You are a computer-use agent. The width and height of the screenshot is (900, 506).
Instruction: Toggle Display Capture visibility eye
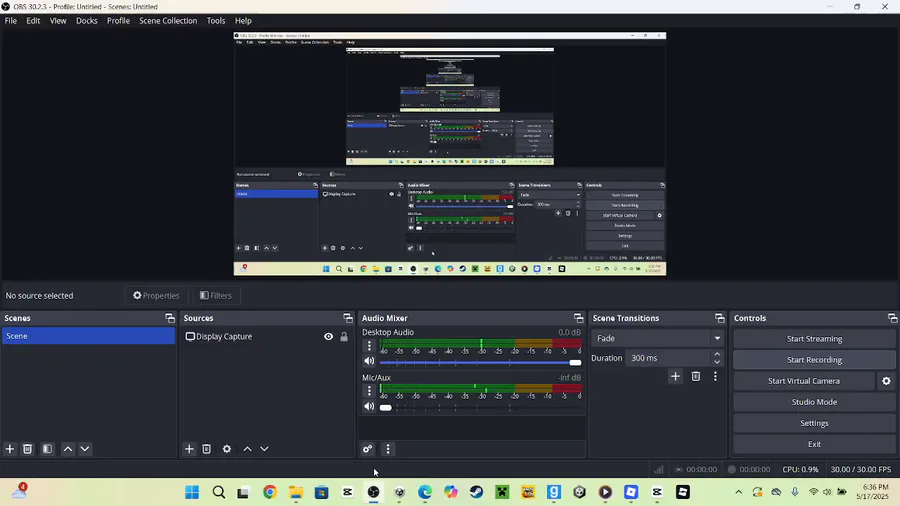328,337
